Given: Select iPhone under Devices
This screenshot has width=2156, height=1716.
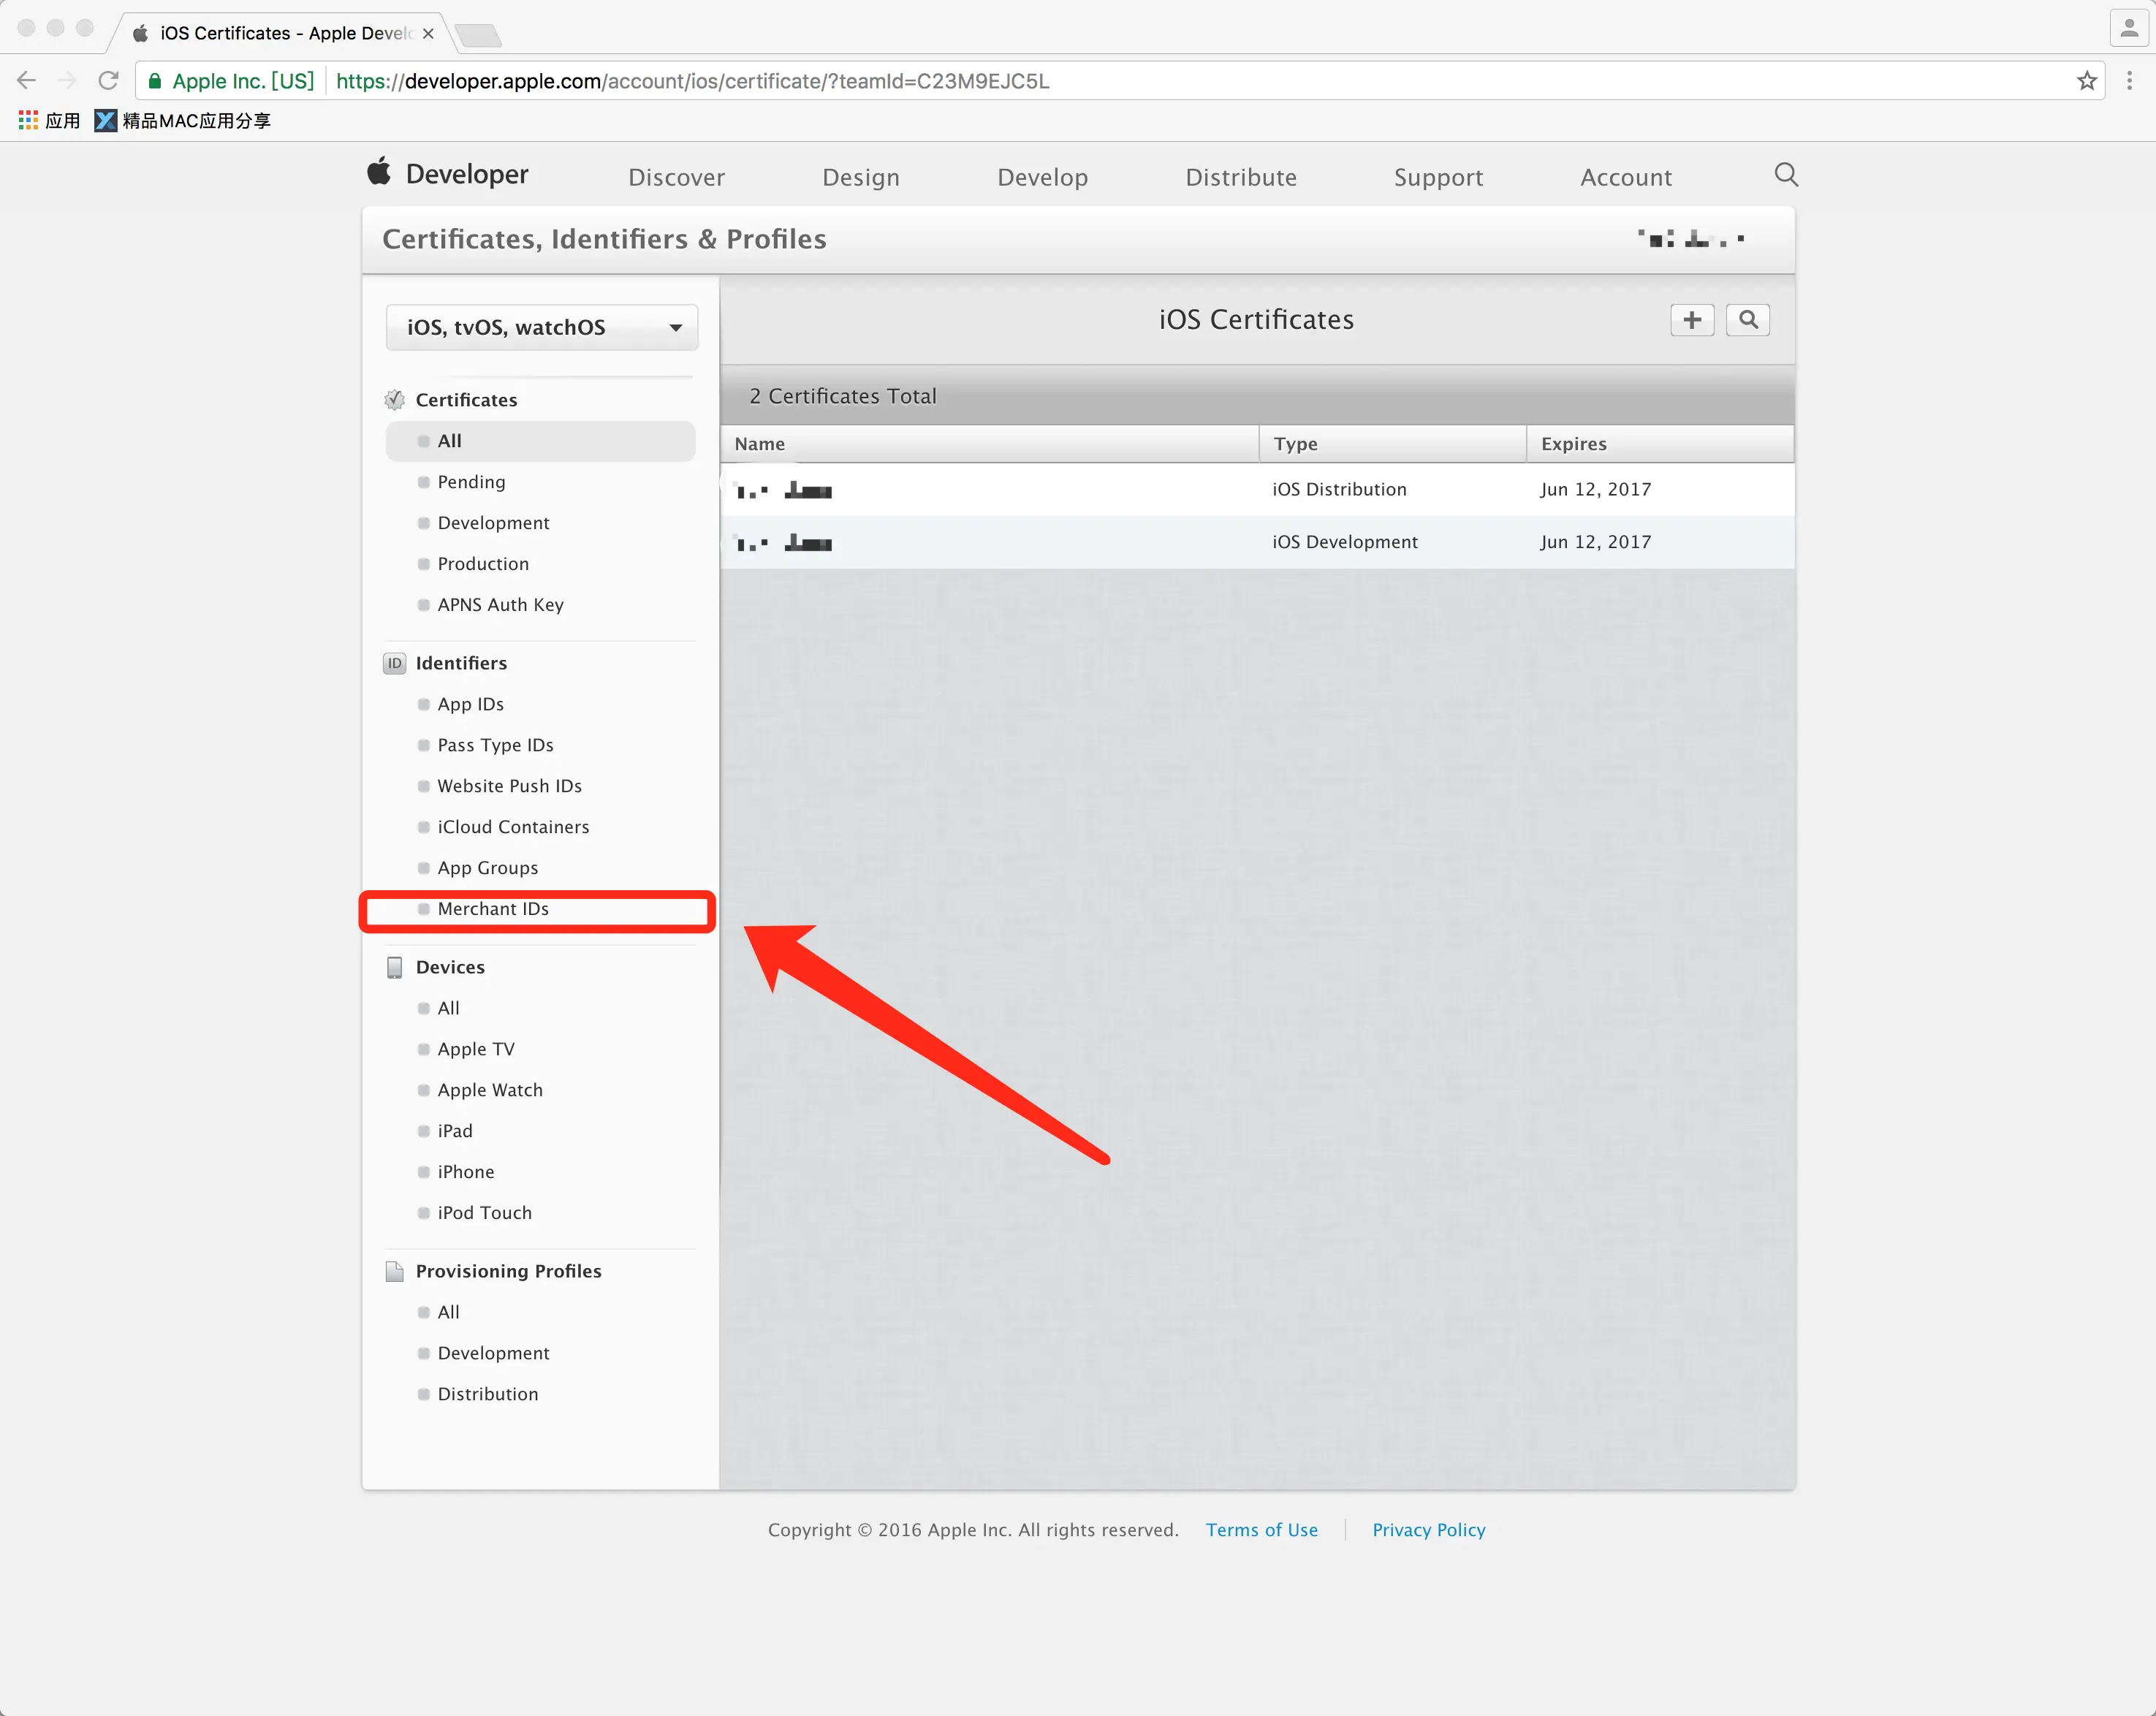Looking at the screenshot, I should click(x=465, y=1172).
